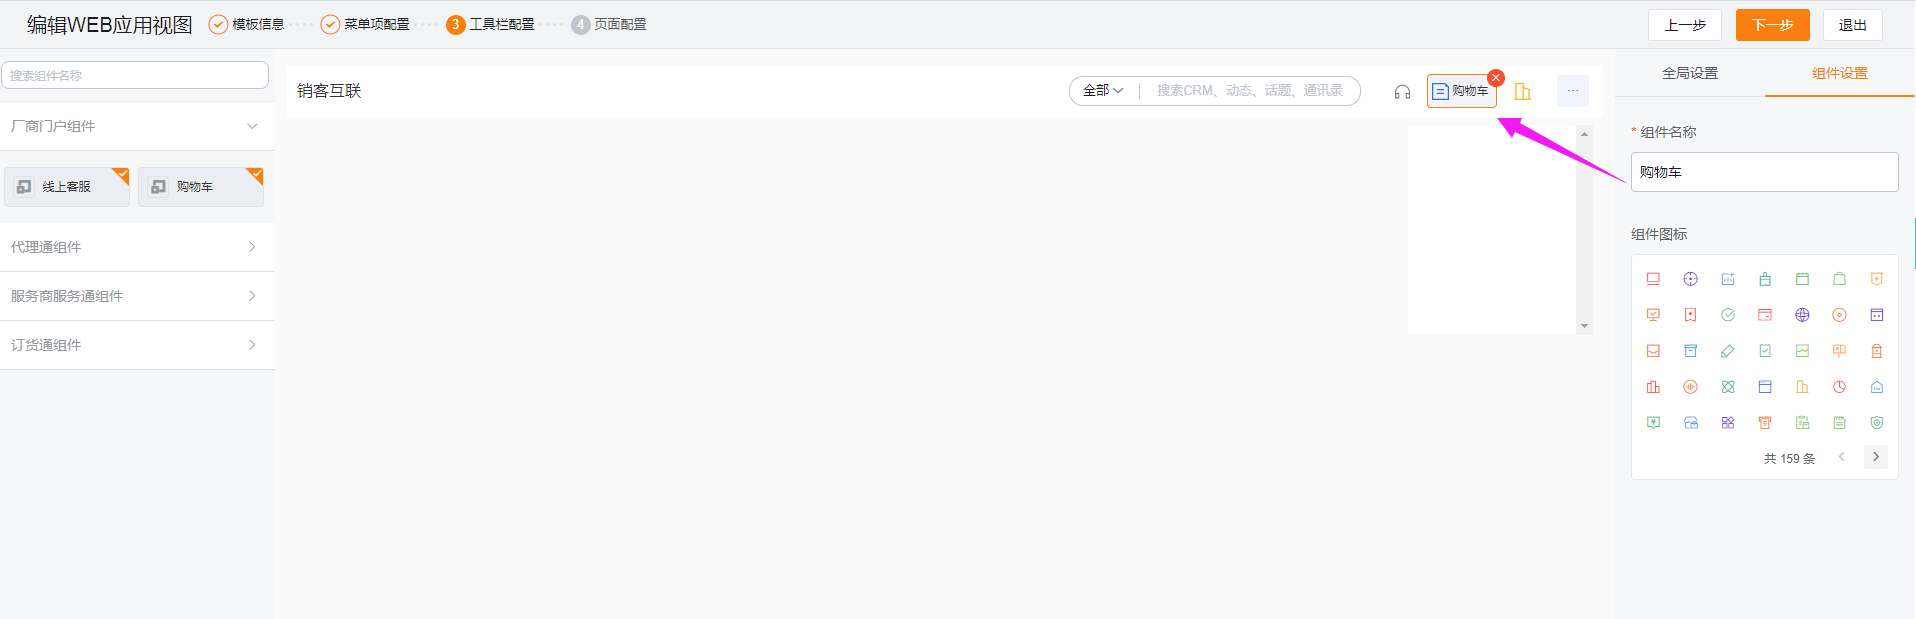
Task: Click the 下一步 button
Action: point(1772,25)
